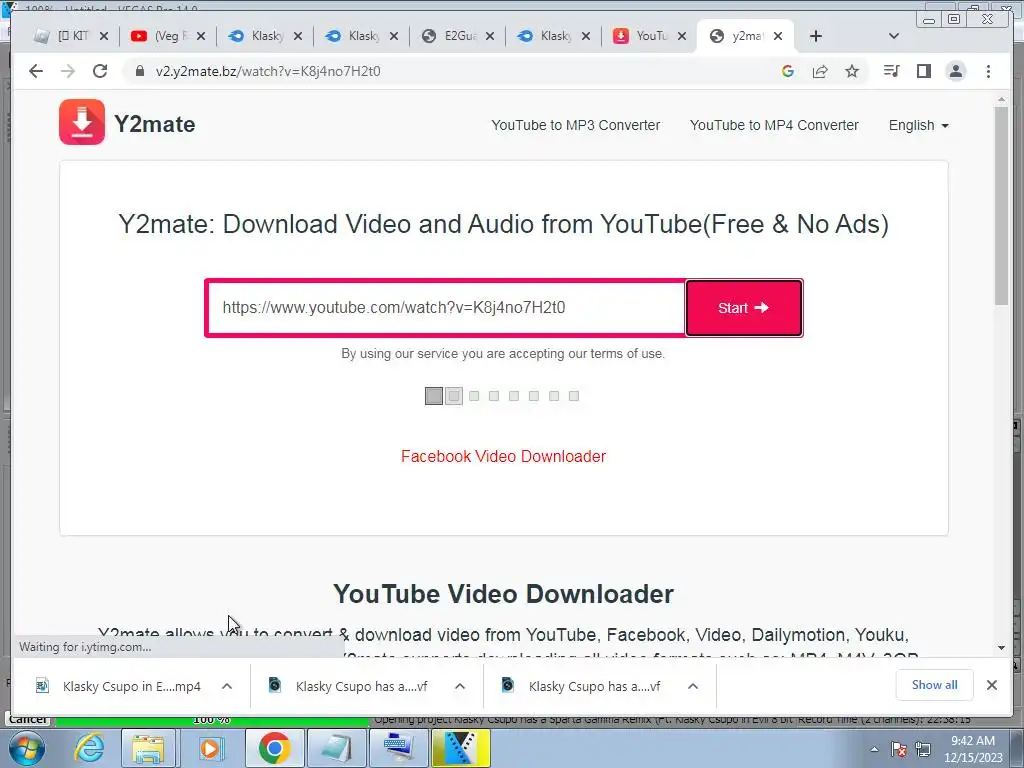Open the Google lens icon in address bar

pos(788,71)
